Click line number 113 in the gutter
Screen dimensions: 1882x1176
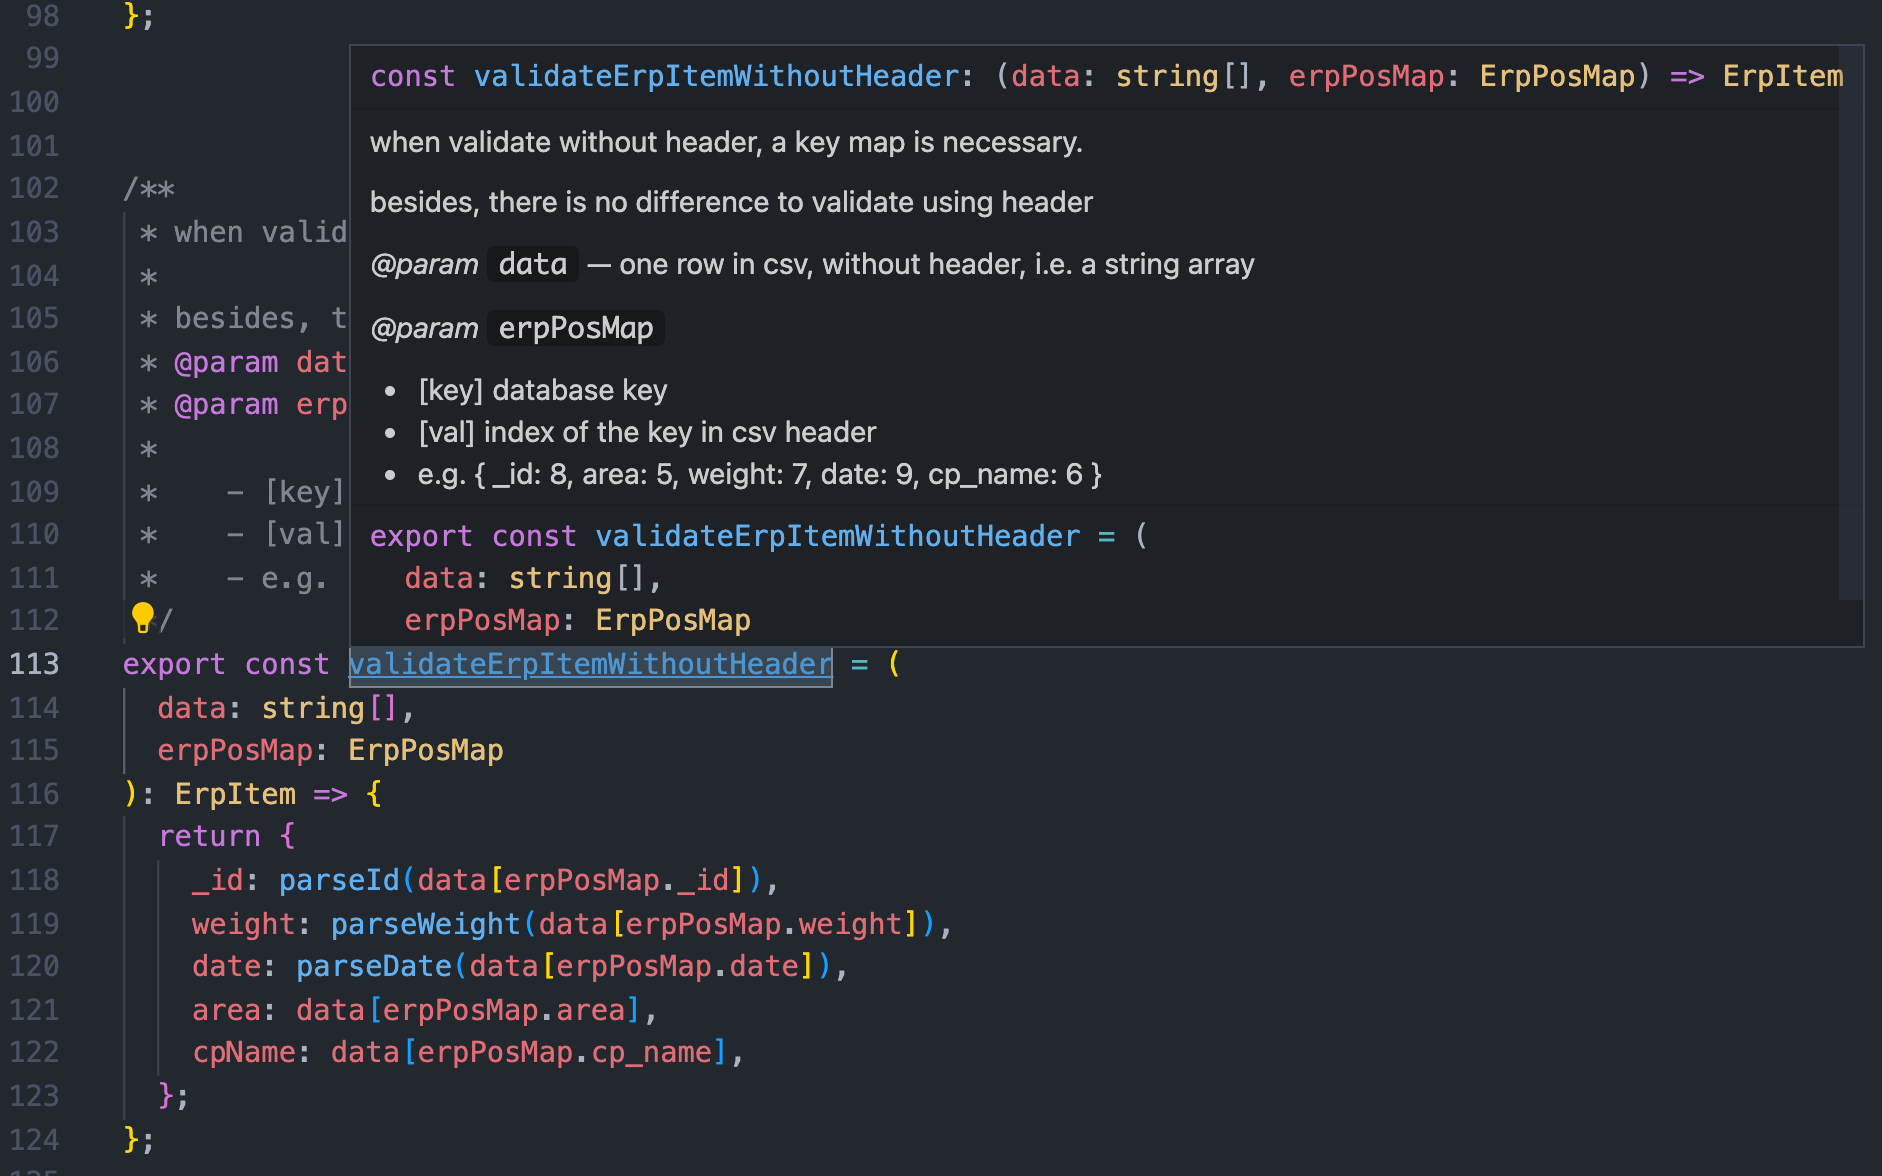(35, 664)
